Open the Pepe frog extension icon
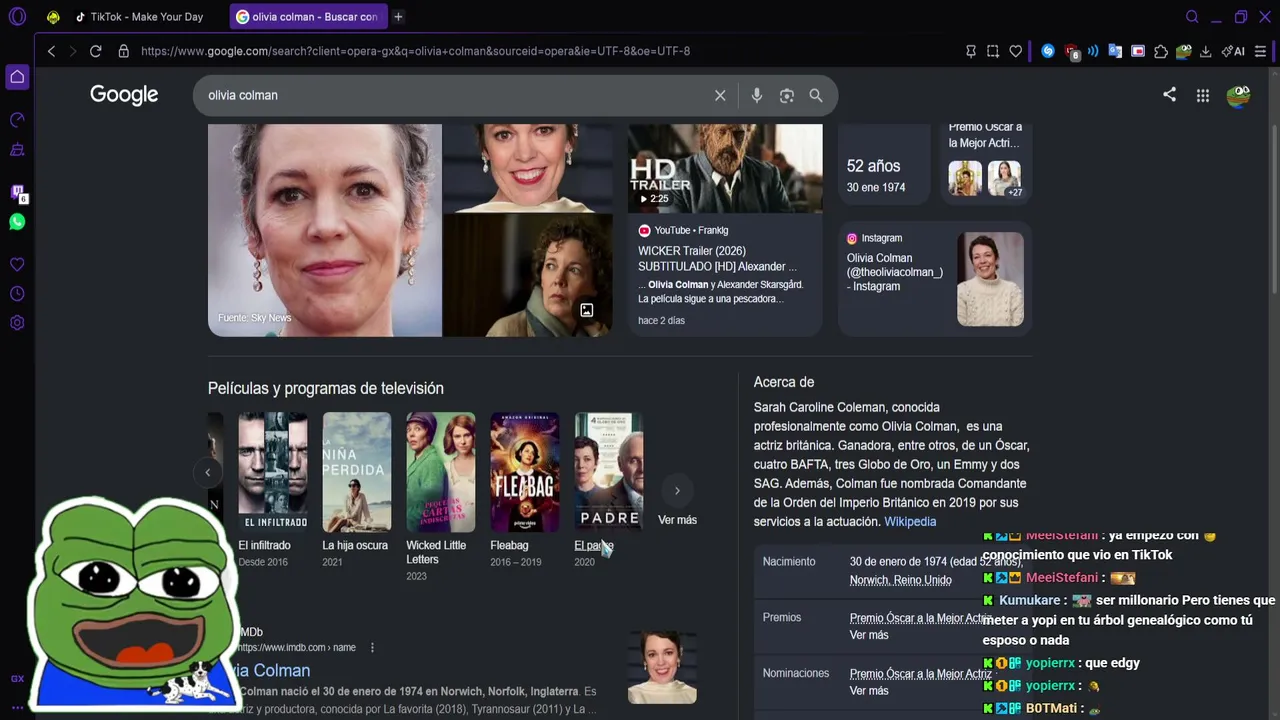The width and height of the screenshot is (1280, 720). pyautogui.click(x=1184, y=51)
